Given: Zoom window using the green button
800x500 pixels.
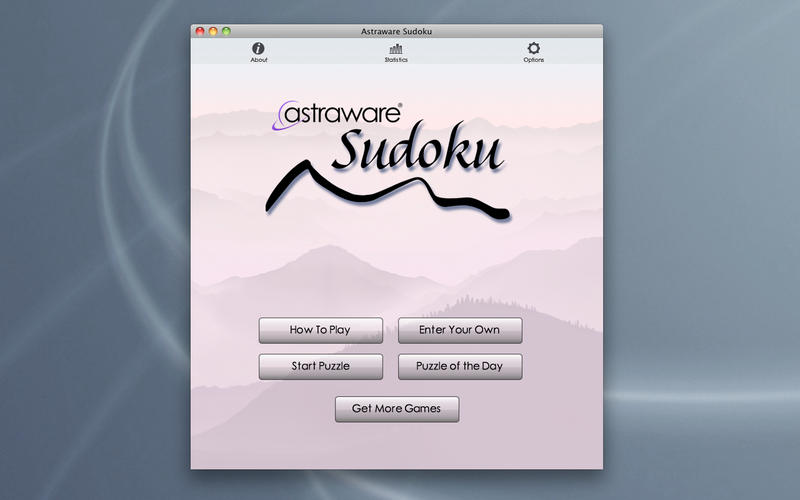Looking at the screenshot, I should click(x=226, y=31).
